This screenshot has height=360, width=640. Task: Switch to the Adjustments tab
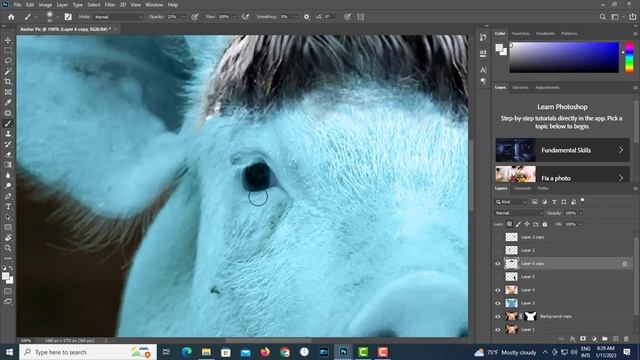(548, 87)
